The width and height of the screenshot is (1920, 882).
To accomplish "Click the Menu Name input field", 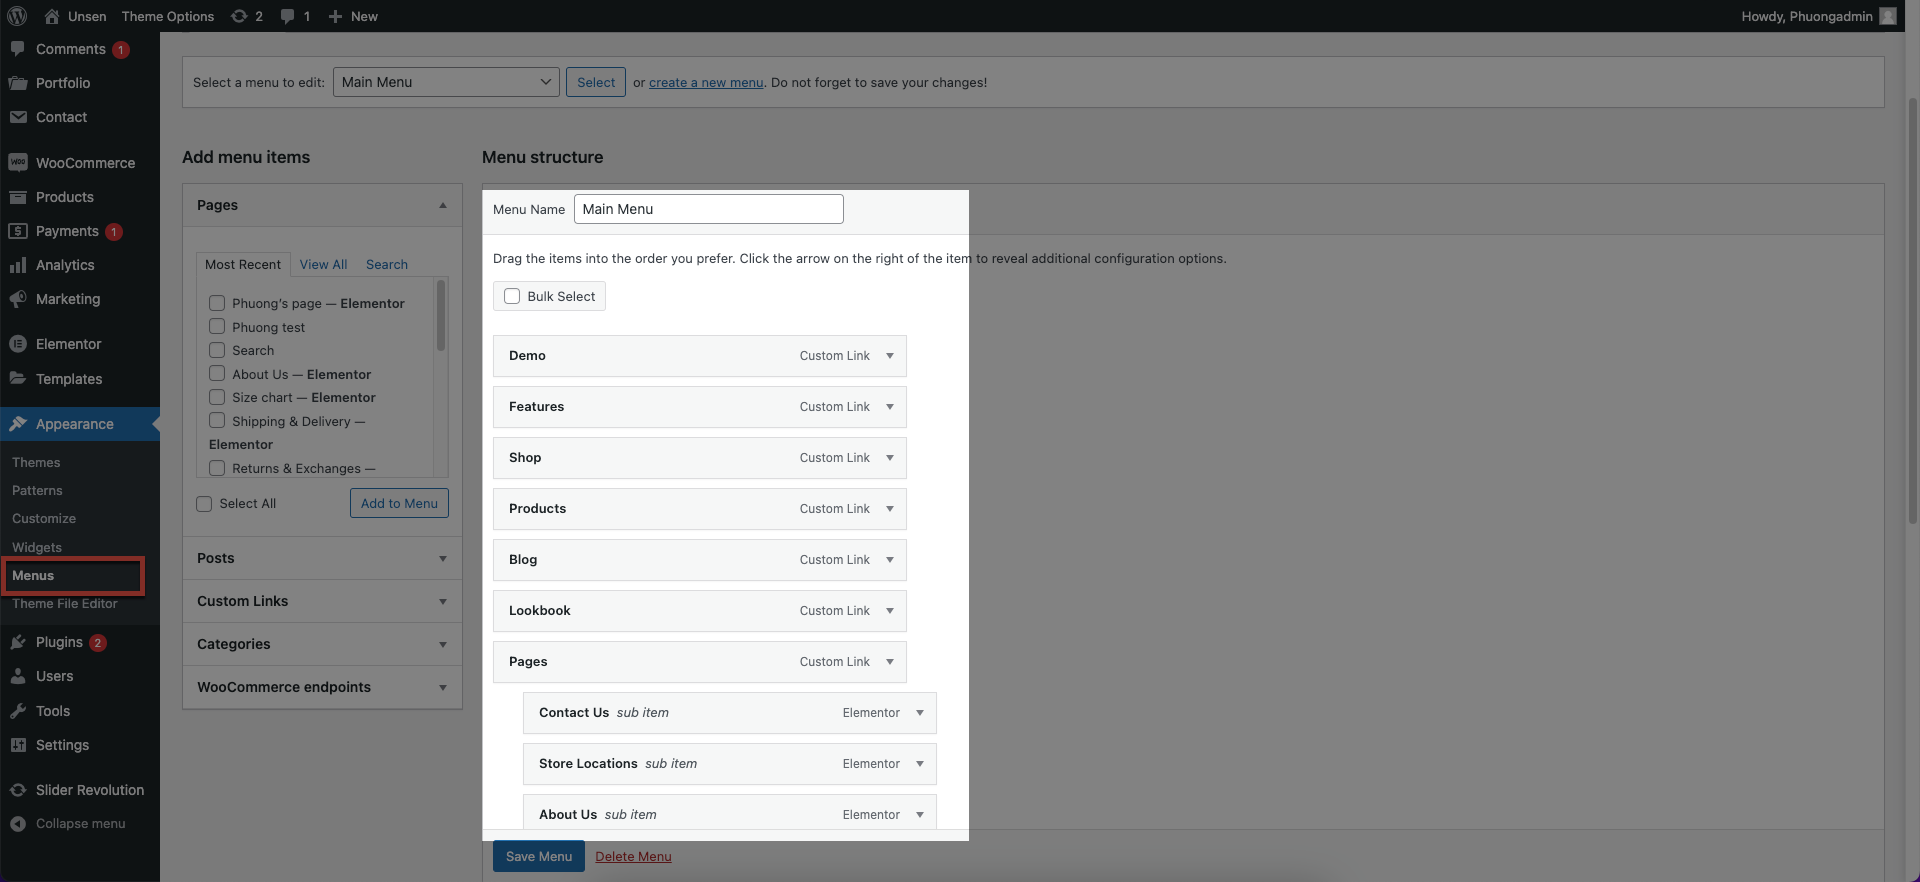I will point(709,209).
